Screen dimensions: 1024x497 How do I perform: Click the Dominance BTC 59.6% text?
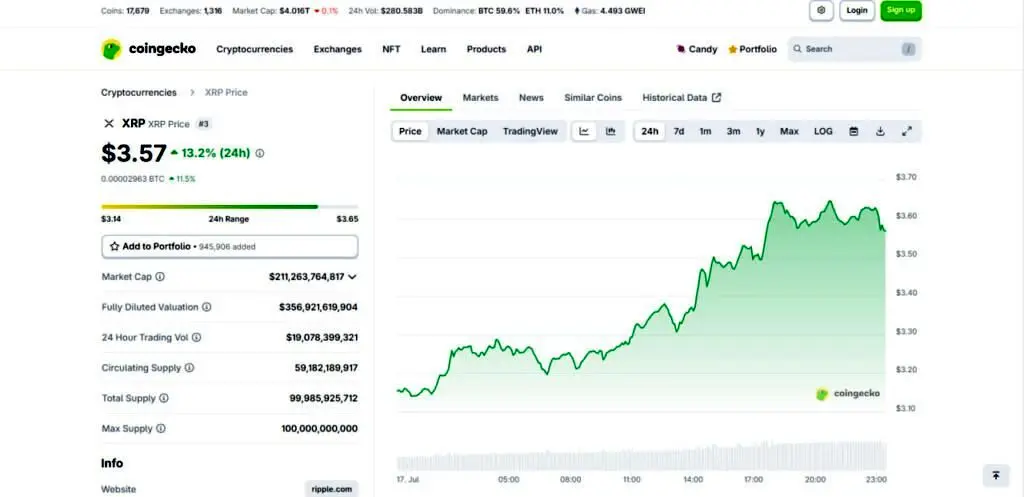point(477,10)
